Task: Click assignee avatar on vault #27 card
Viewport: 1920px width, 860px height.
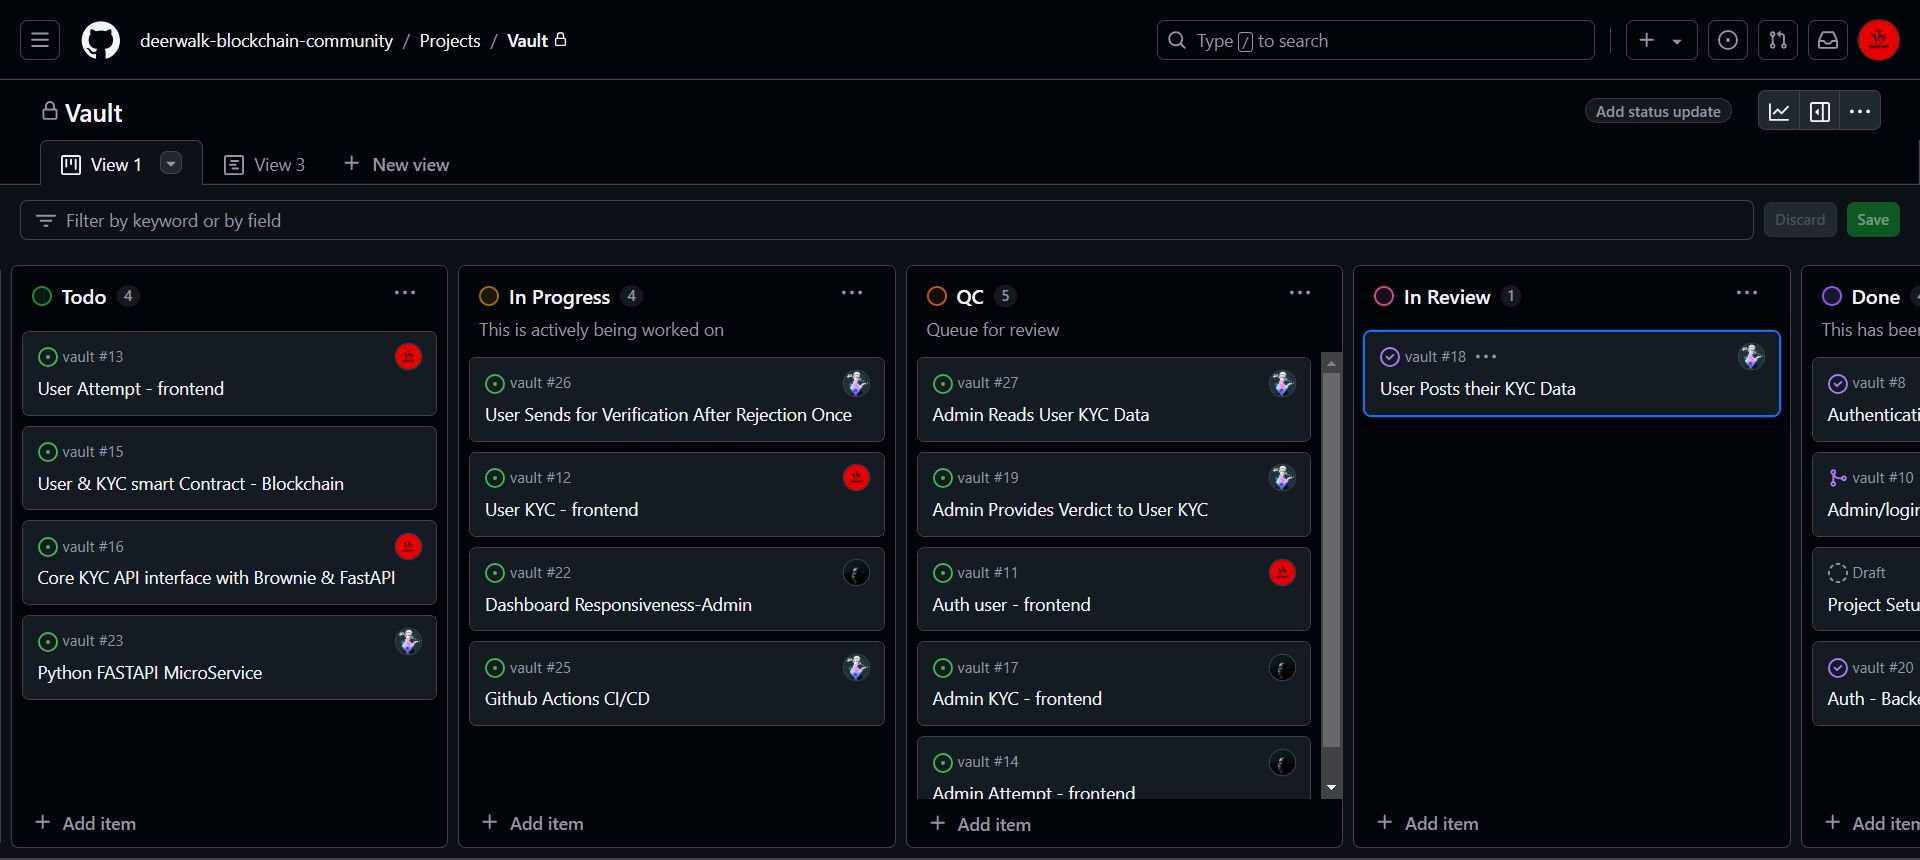Action: coord(1282,383)
